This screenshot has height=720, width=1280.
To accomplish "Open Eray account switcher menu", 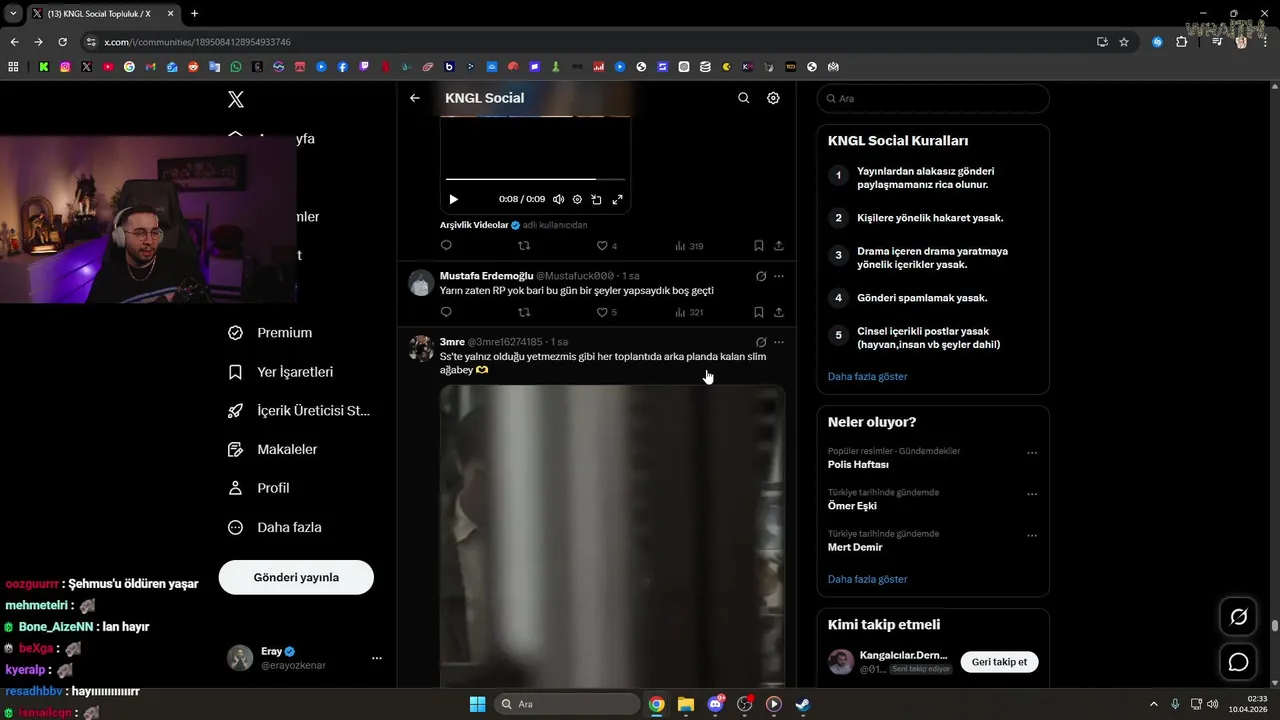I will tap(305, 658).
